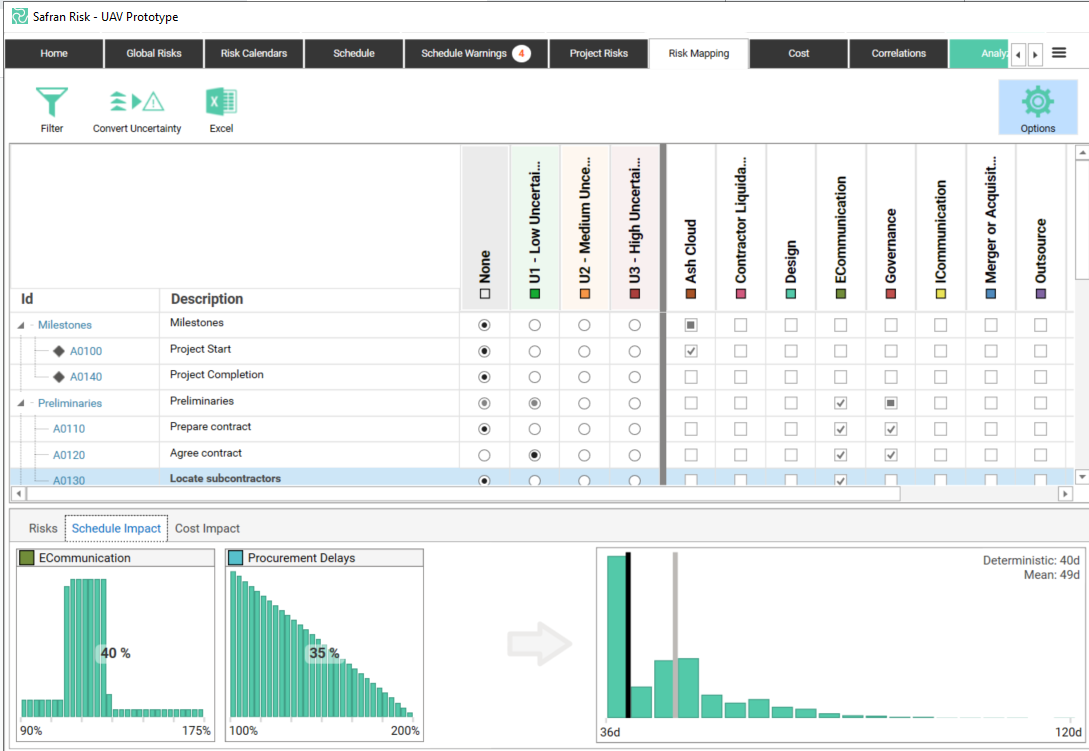1089x751 pixels.
Task: Select U1 Low Uncertainty for Project Completion
Action: (x=535, y=377)
